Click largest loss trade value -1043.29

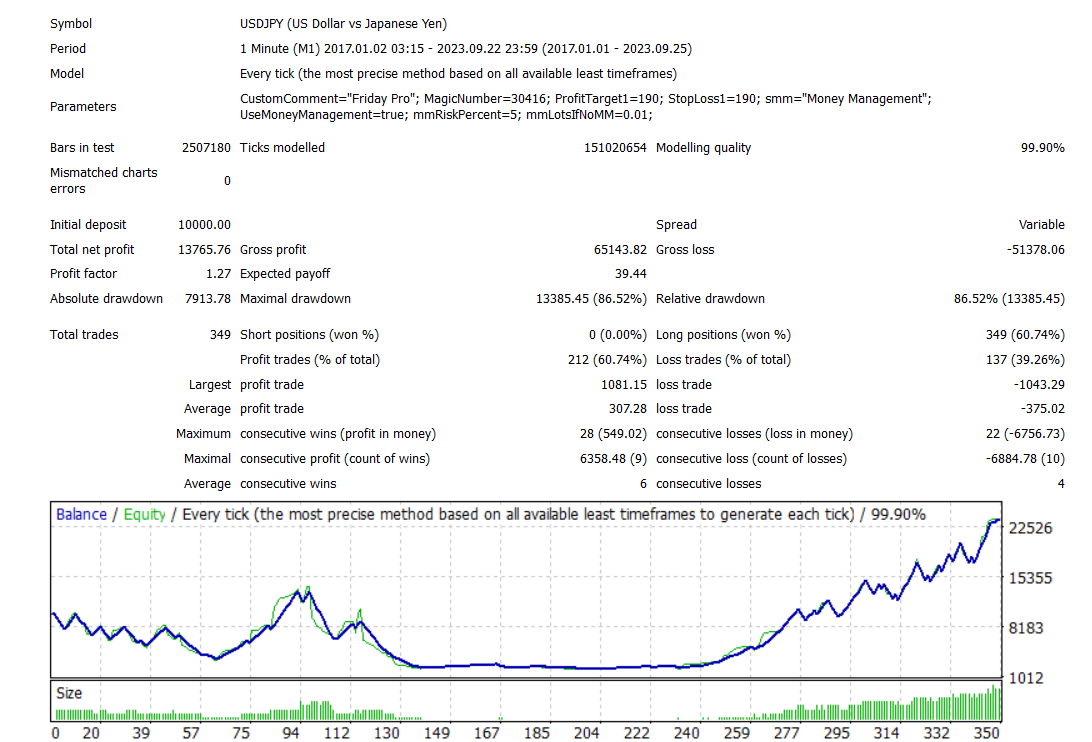point(1038,385)
